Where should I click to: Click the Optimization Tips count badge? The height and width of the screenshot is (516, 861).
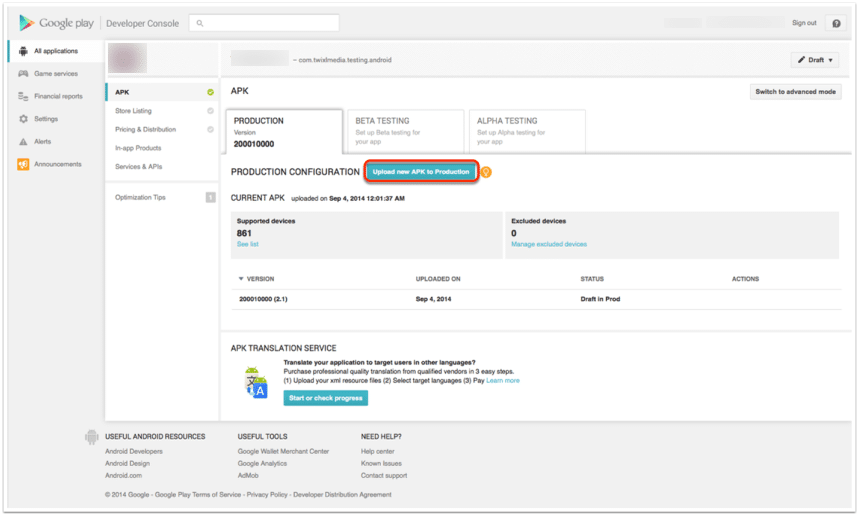[x=210, y=198]
